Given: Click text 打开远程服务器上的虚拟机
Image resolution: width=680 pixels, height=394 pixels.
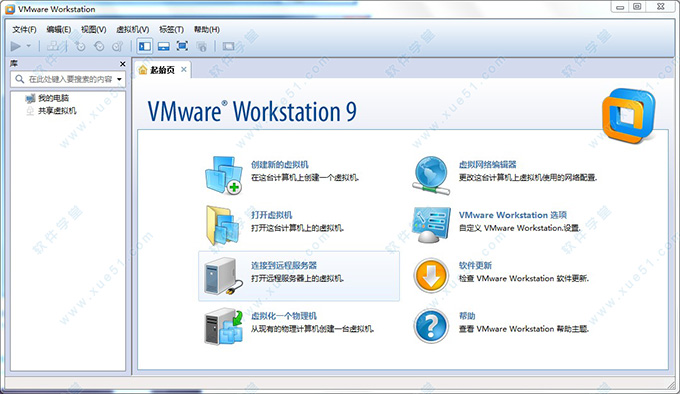Looking at the screenshot, I should pyautogui.click(x=298, y=278).
